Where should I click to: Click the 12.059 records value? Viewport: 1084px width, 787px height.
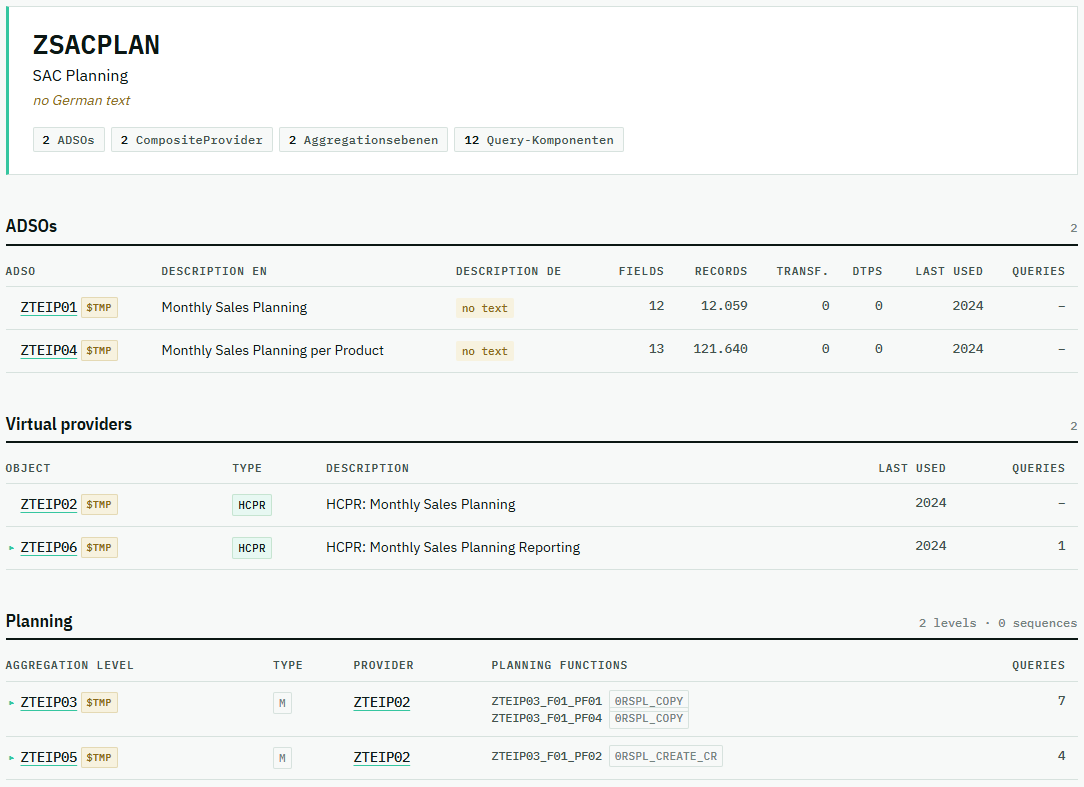click(x=724, y=306)
